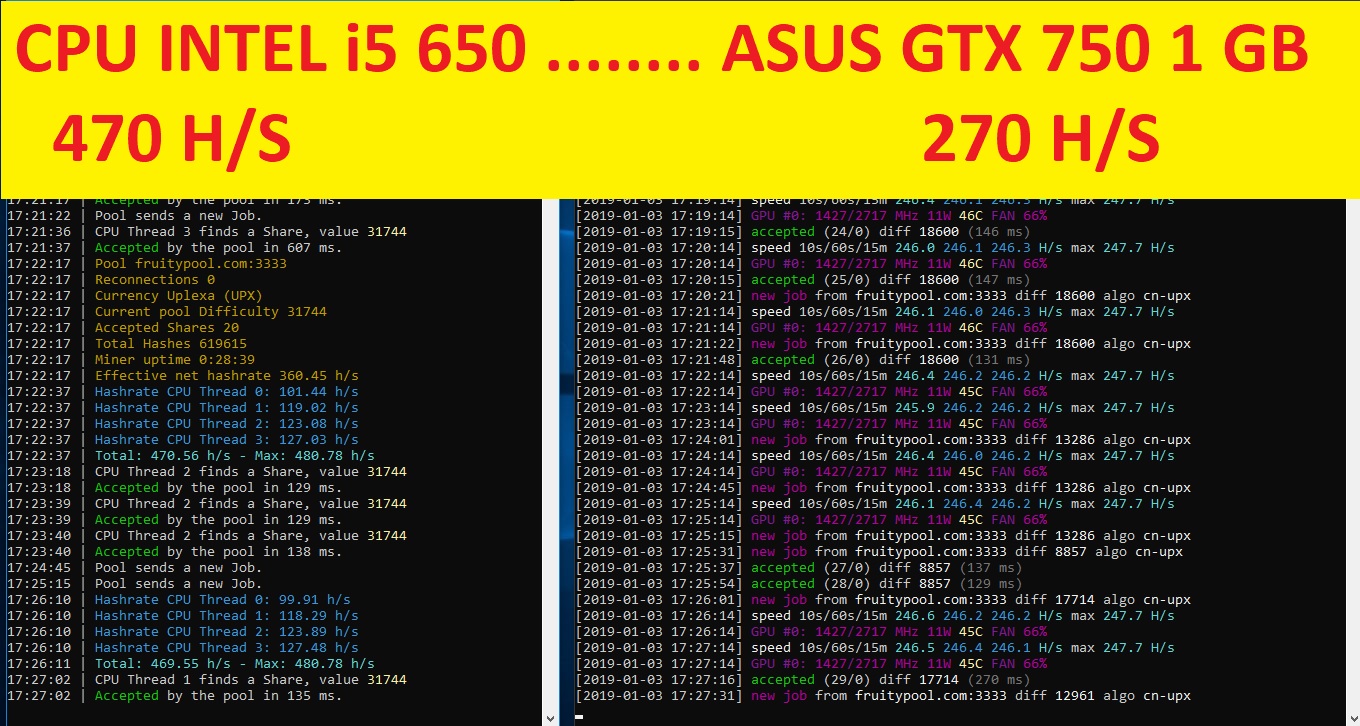Select the 17:22:14 'speed 10s/60s/15m' line

(x=875, y=376)
